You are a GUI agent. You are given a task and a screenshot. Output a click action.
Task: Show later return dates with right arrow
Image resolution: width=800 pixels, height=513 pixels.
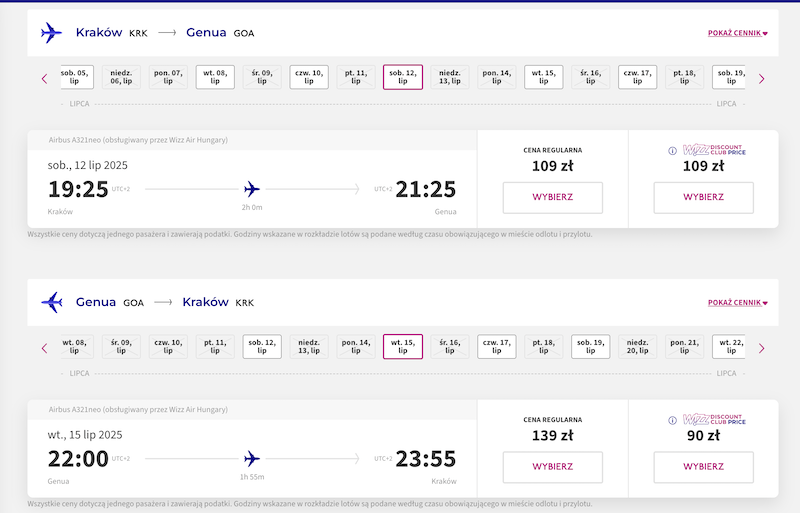[x=762, y=348]
